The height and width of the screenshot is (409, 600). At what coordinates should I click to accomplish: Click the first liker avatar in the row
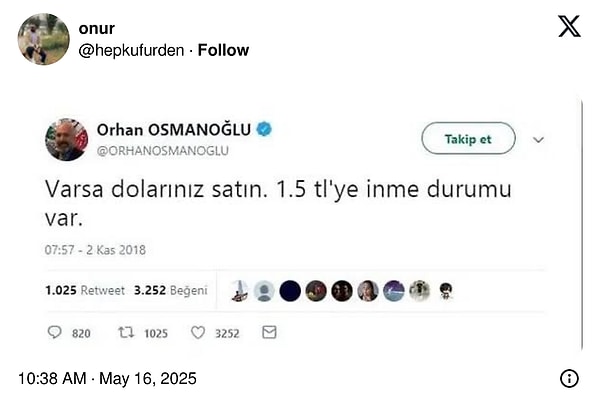239,290
